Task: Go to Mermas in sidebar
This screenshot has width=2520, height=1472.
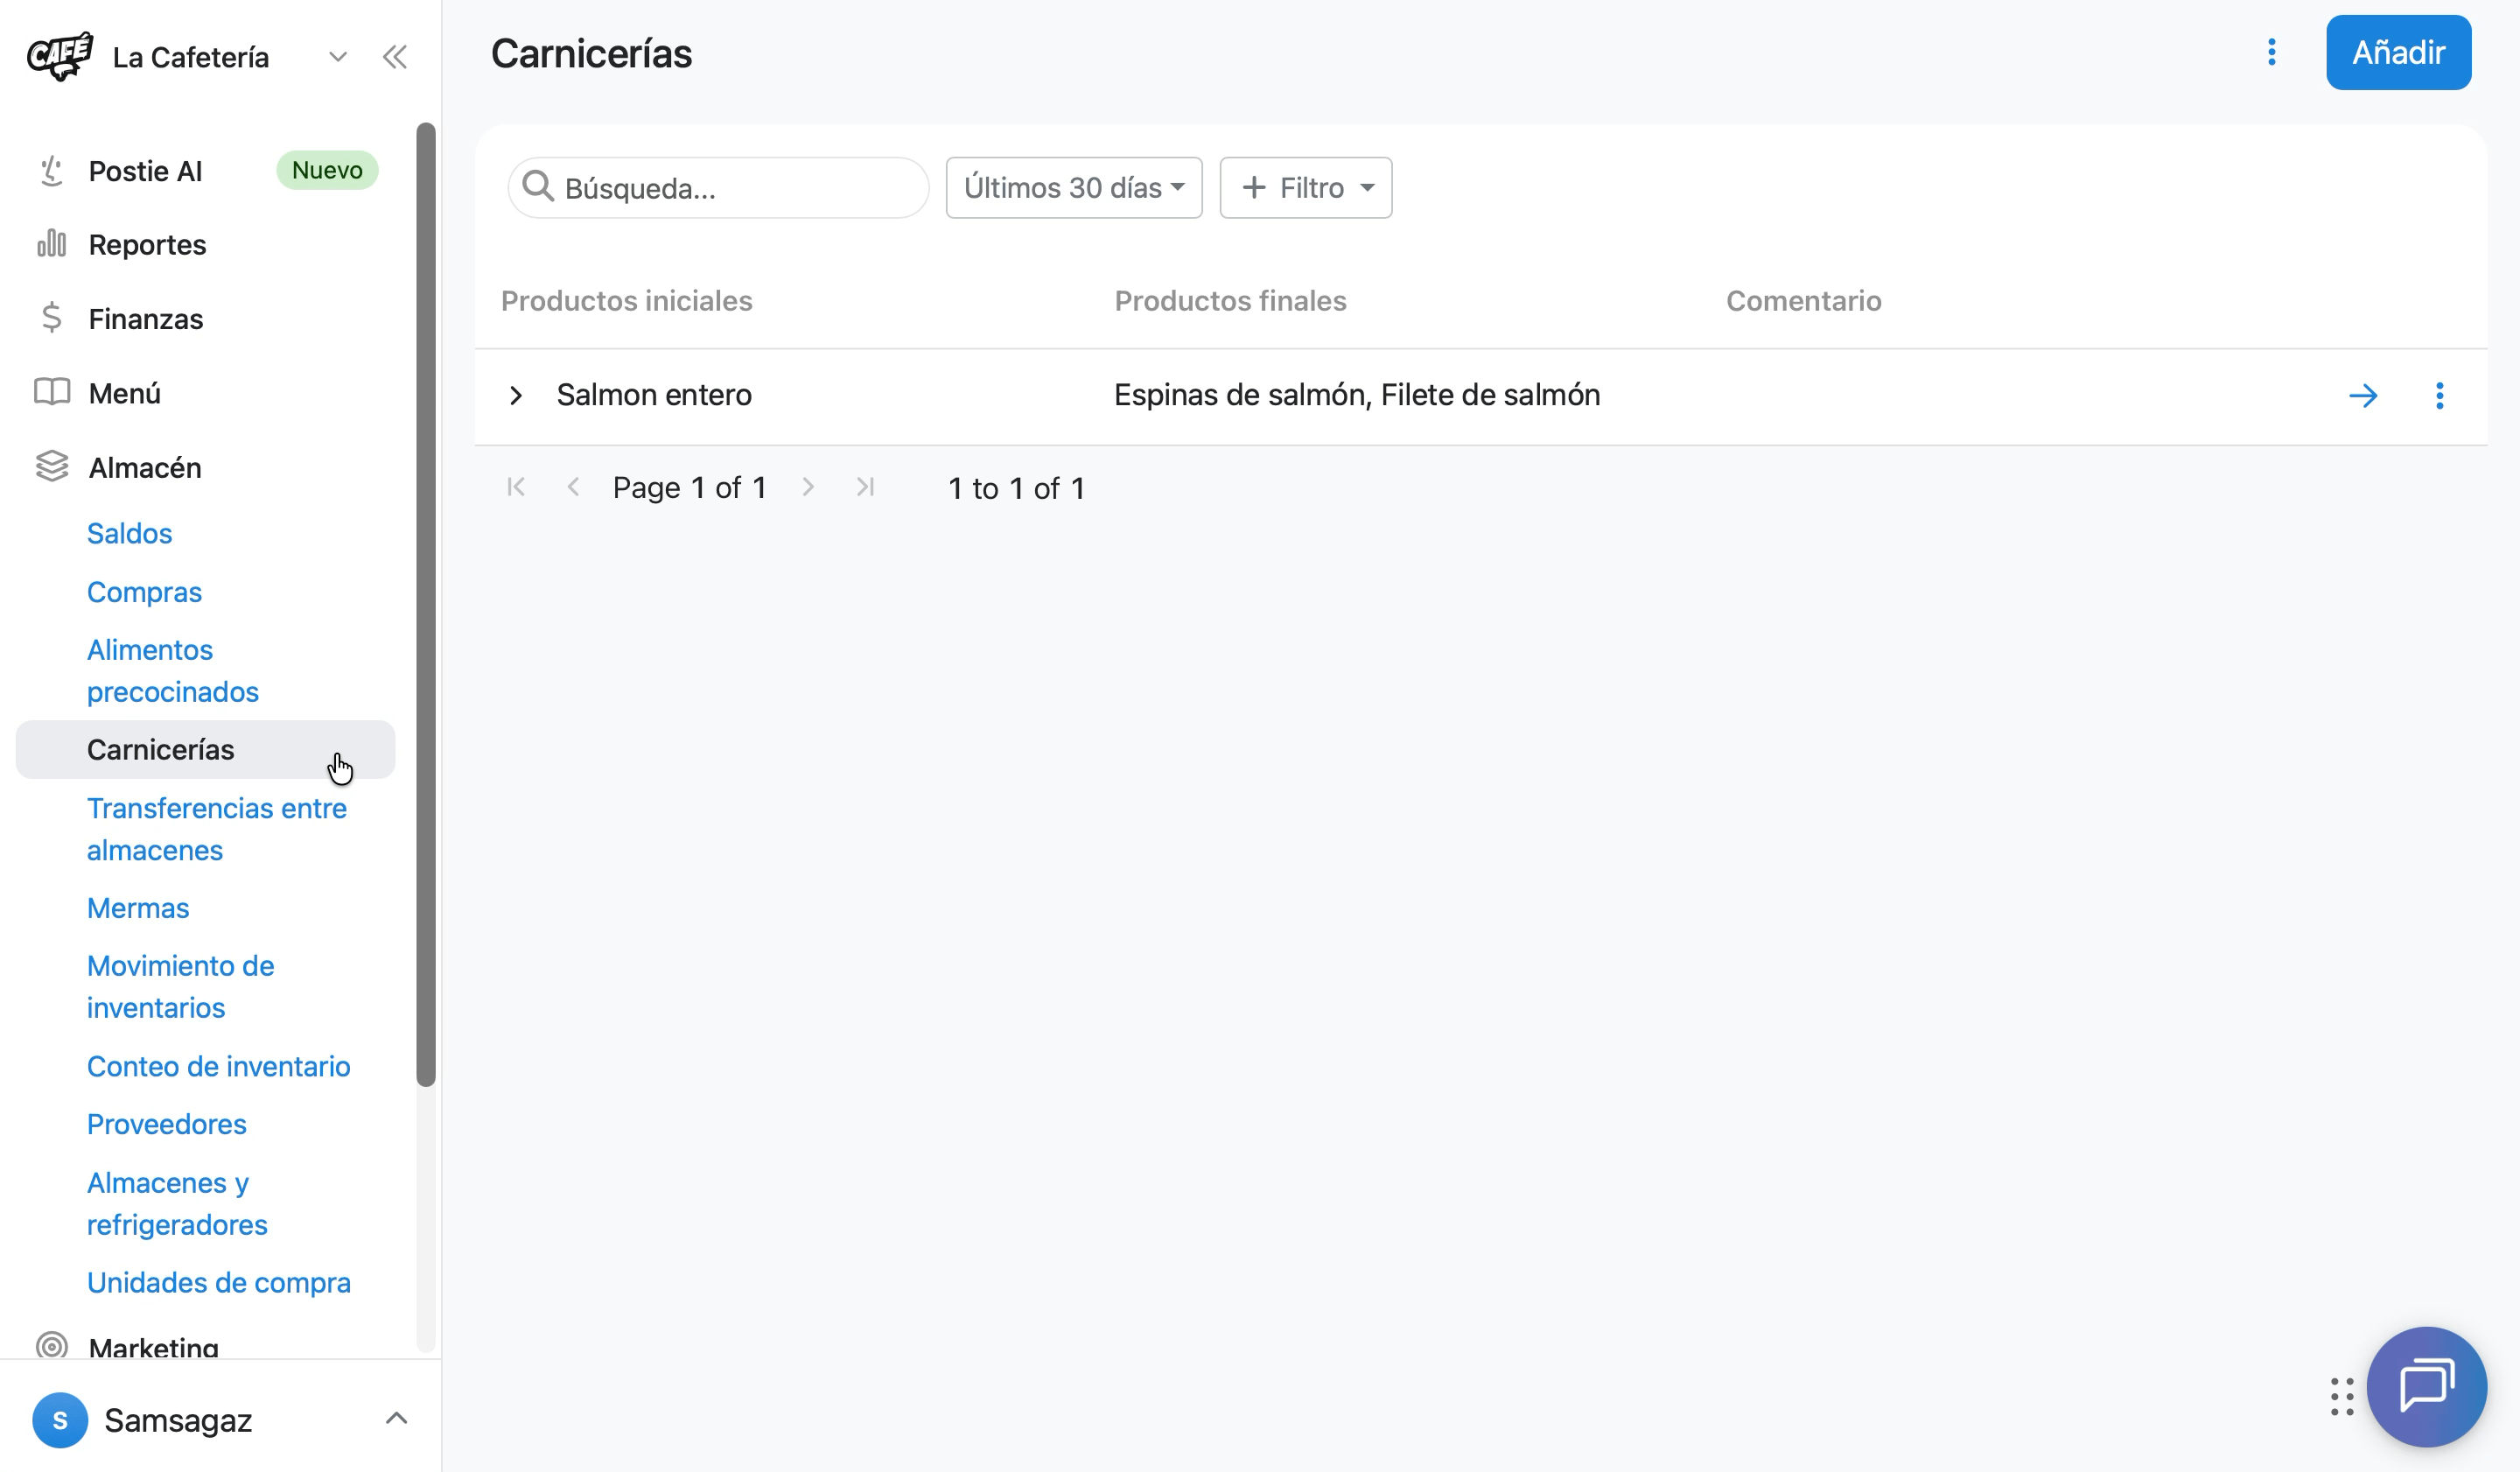Action: 138,908
